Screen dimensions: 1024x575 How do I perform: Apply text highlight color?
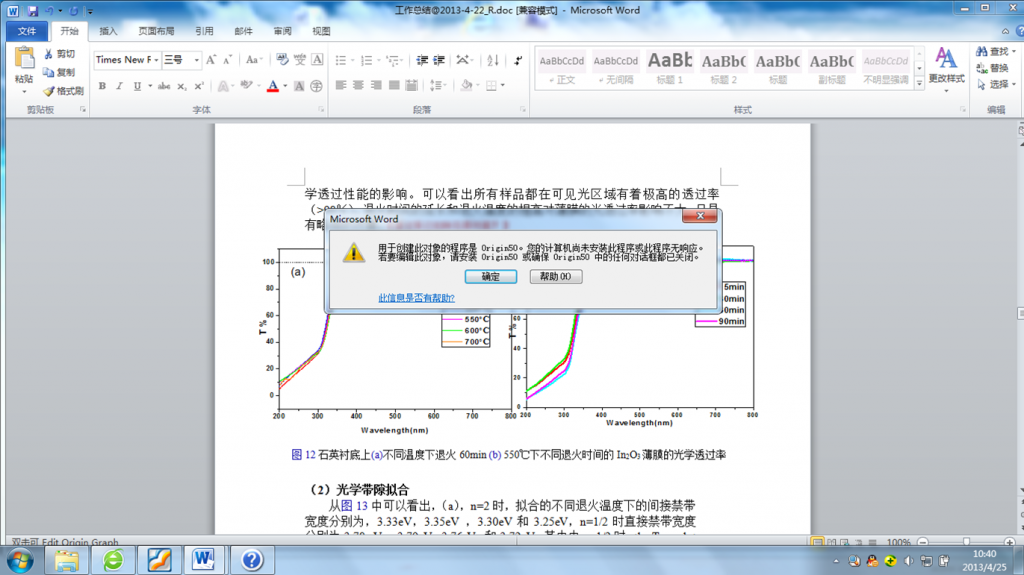tap(246, 86)
